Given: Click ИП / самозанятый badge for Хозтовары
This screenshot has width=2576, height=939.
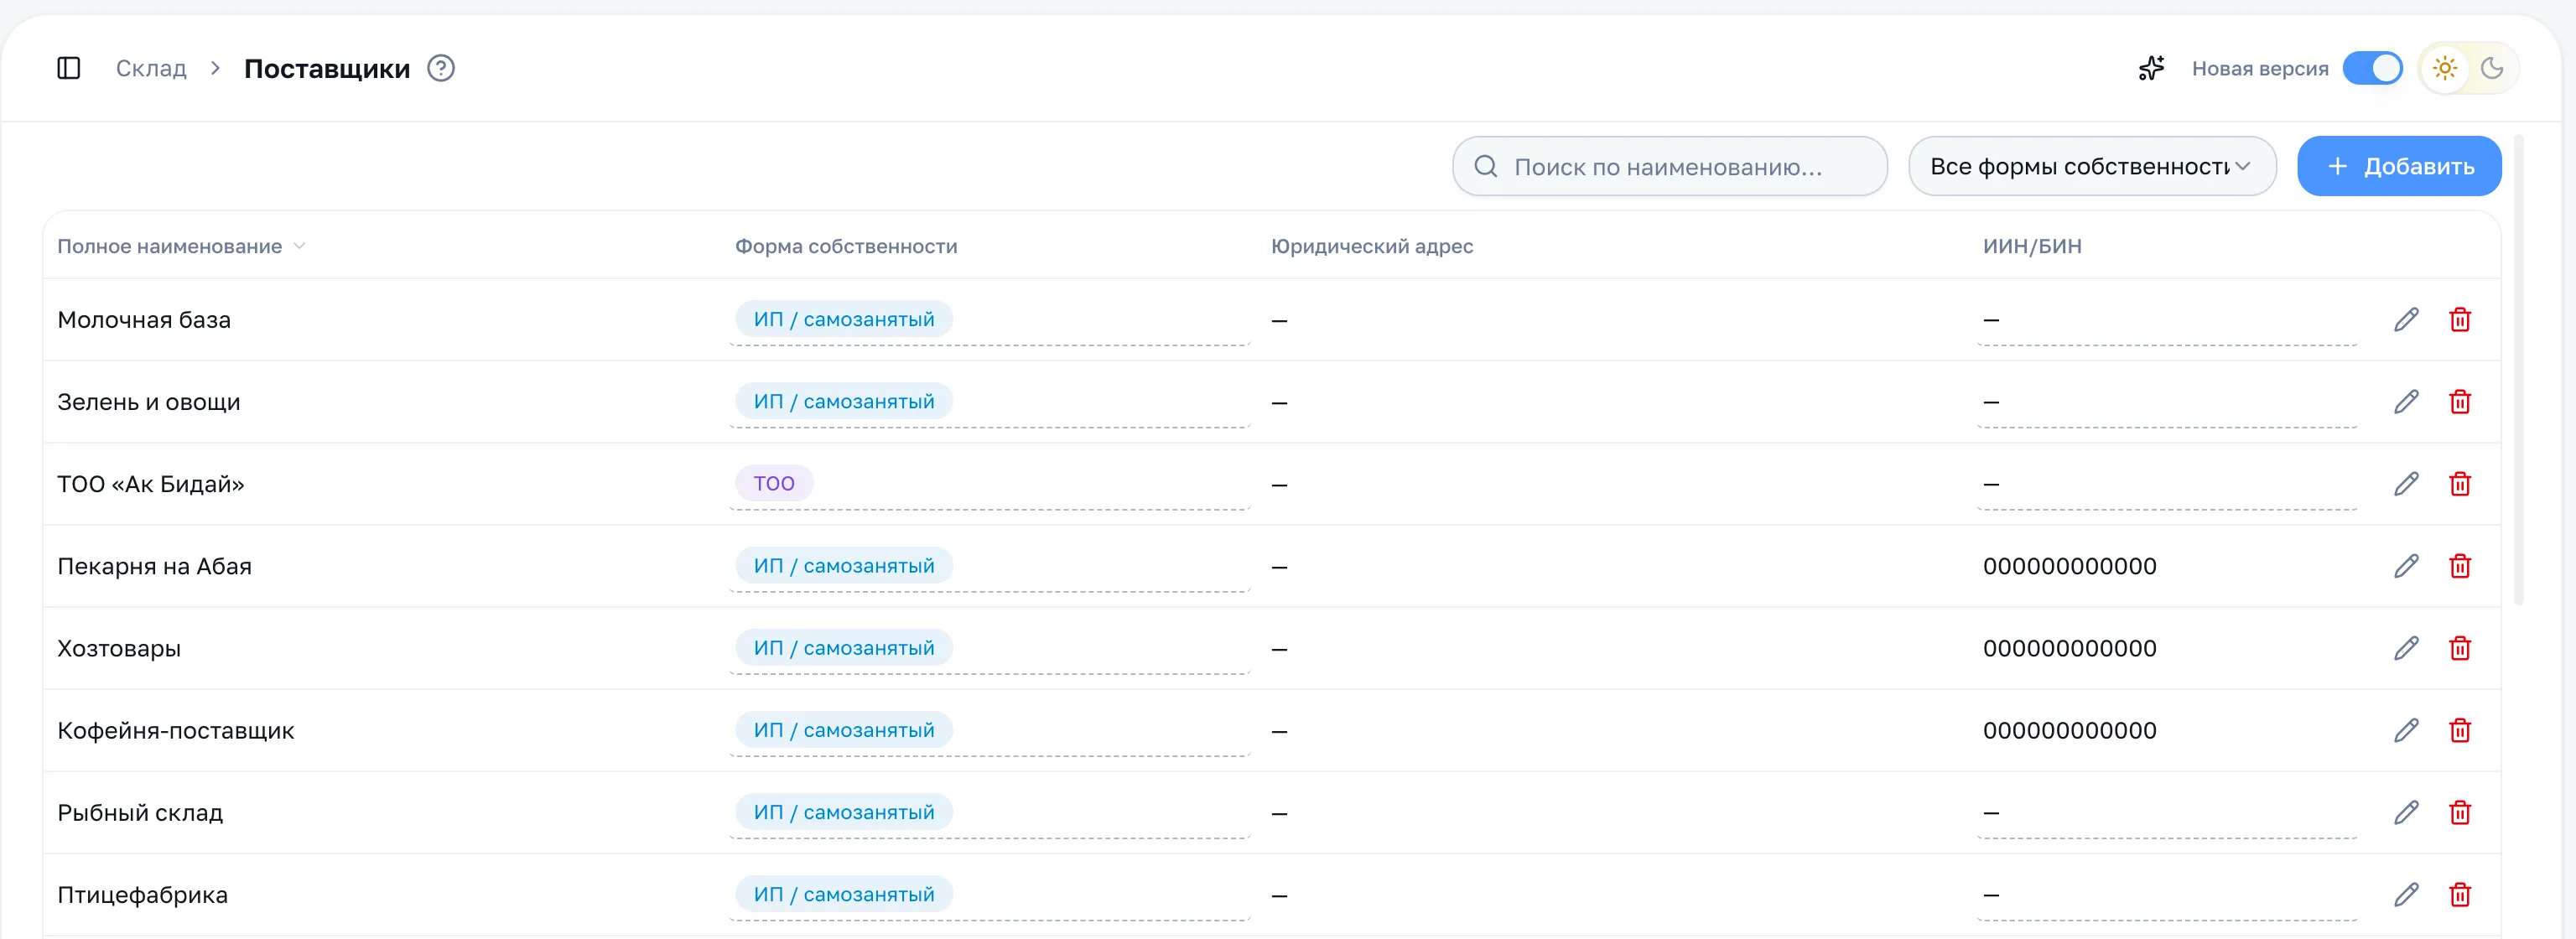Looking at the screenshot, I should (x=844, y=647).
